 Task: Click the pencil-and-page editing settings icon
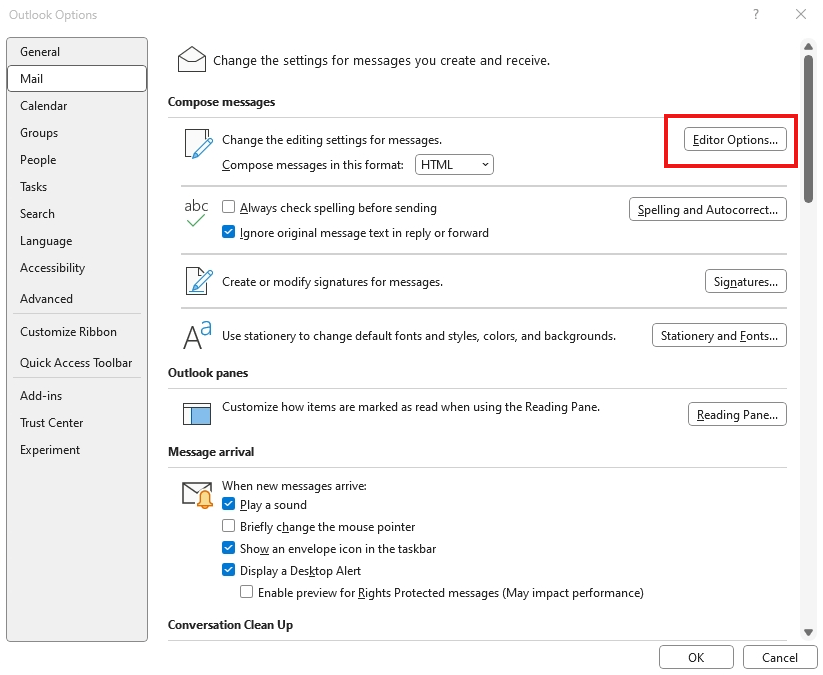click(198, 143)
